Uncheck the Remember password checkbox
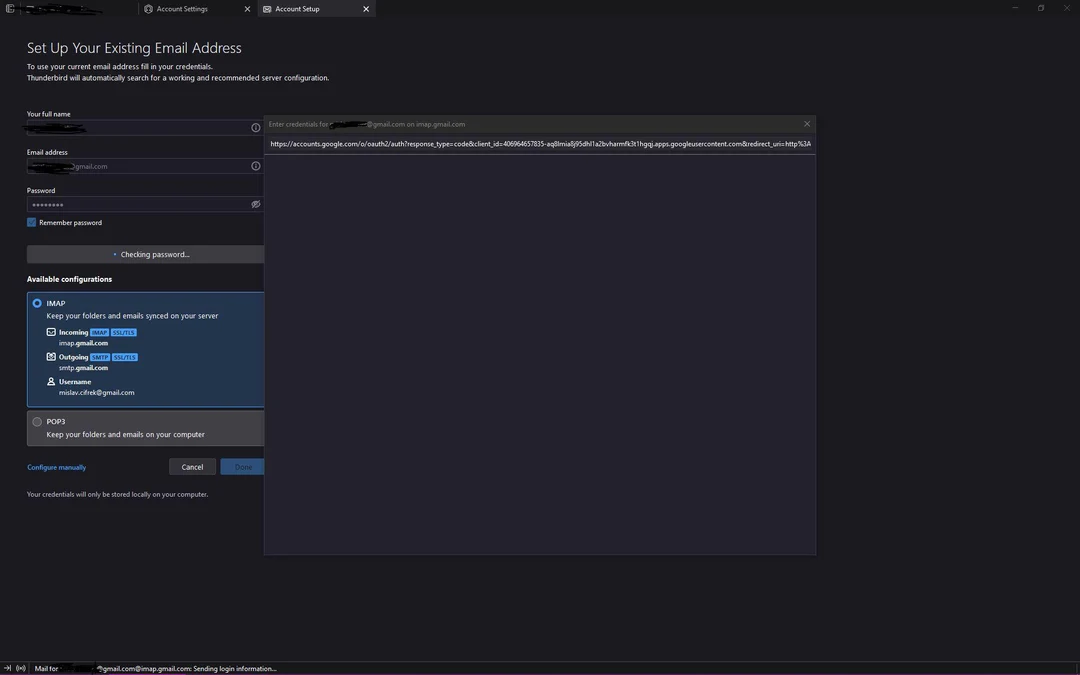The image size is (1080, 675). coord(31,222)
